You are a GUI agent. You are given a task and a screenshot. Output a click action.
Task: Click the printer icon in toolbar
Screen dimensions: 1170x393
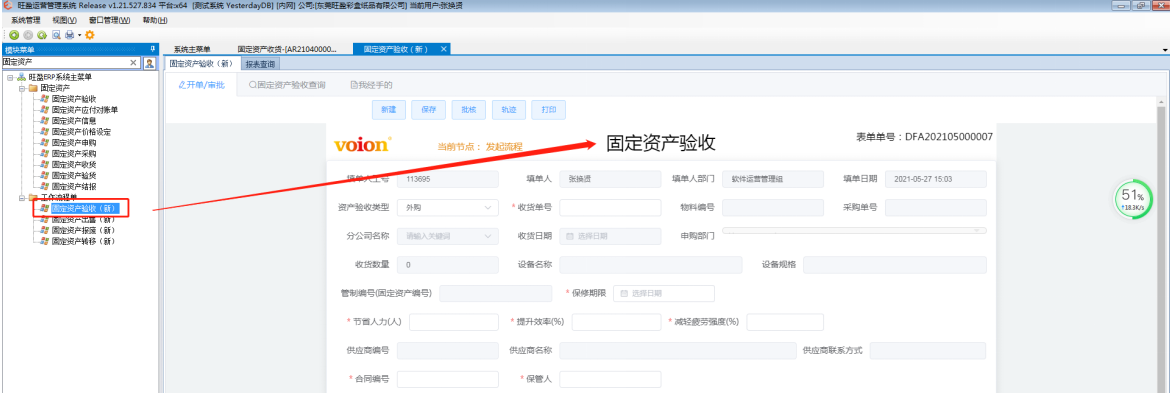[69, 35]
